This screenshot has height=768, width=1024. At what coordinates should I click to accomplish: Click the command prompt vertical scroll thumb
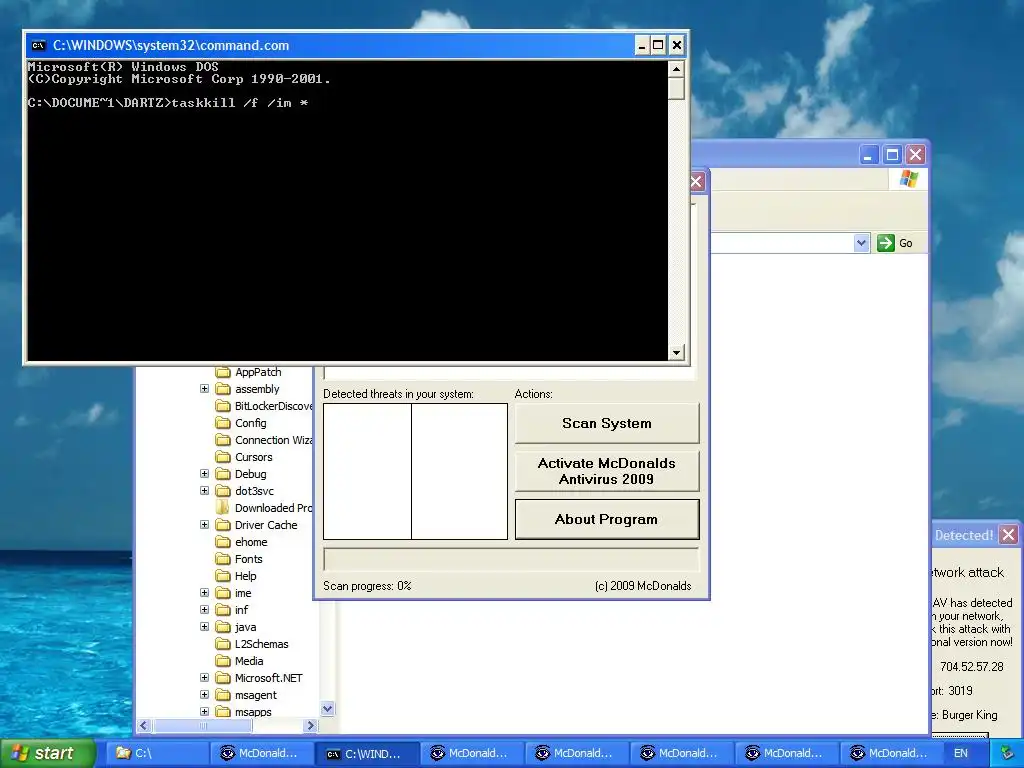676,88
